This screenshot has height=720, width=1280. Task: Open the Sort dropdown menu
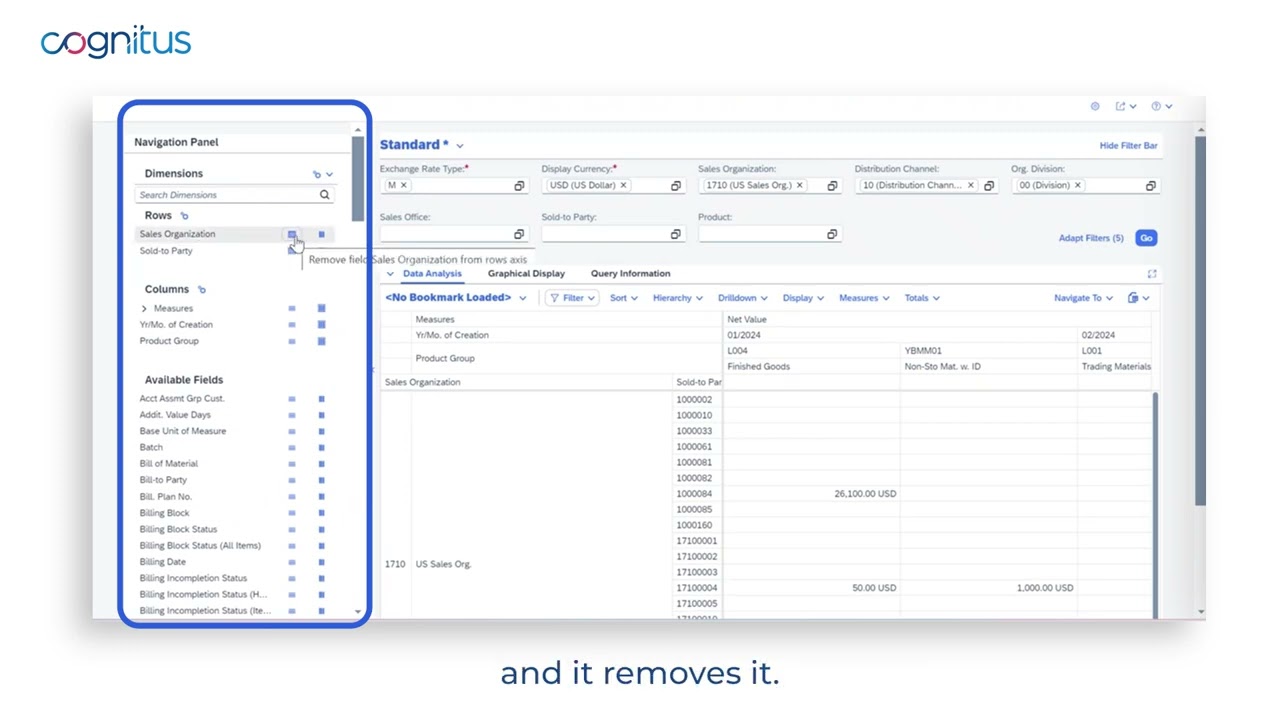(x=624, y=298)
